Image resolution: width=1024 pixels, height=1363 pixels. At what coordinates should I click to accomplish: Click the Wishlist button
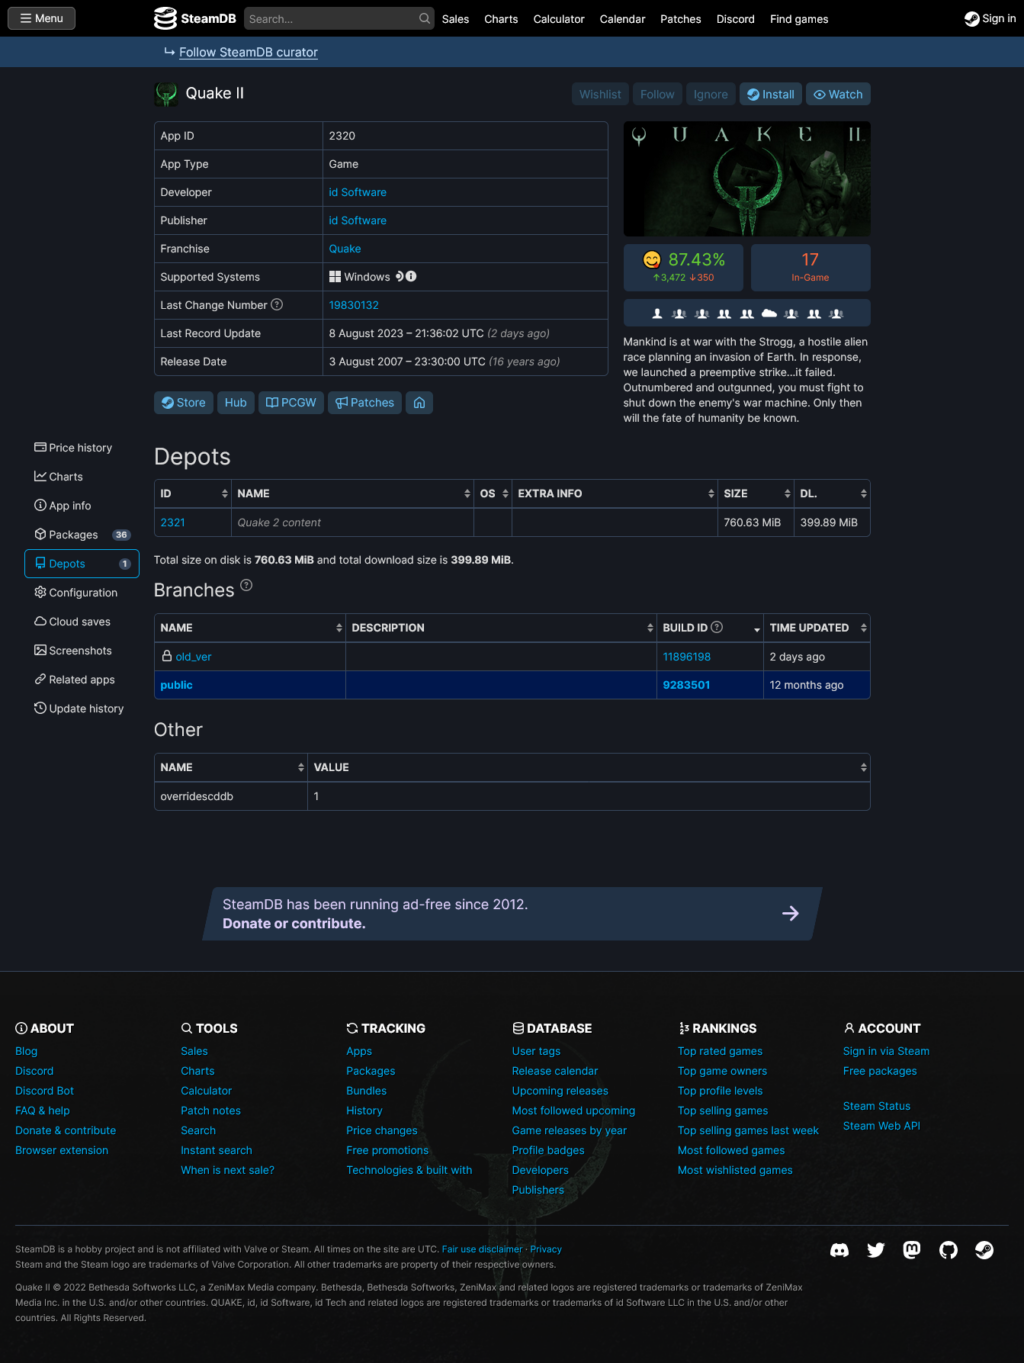tap(600, 94)
